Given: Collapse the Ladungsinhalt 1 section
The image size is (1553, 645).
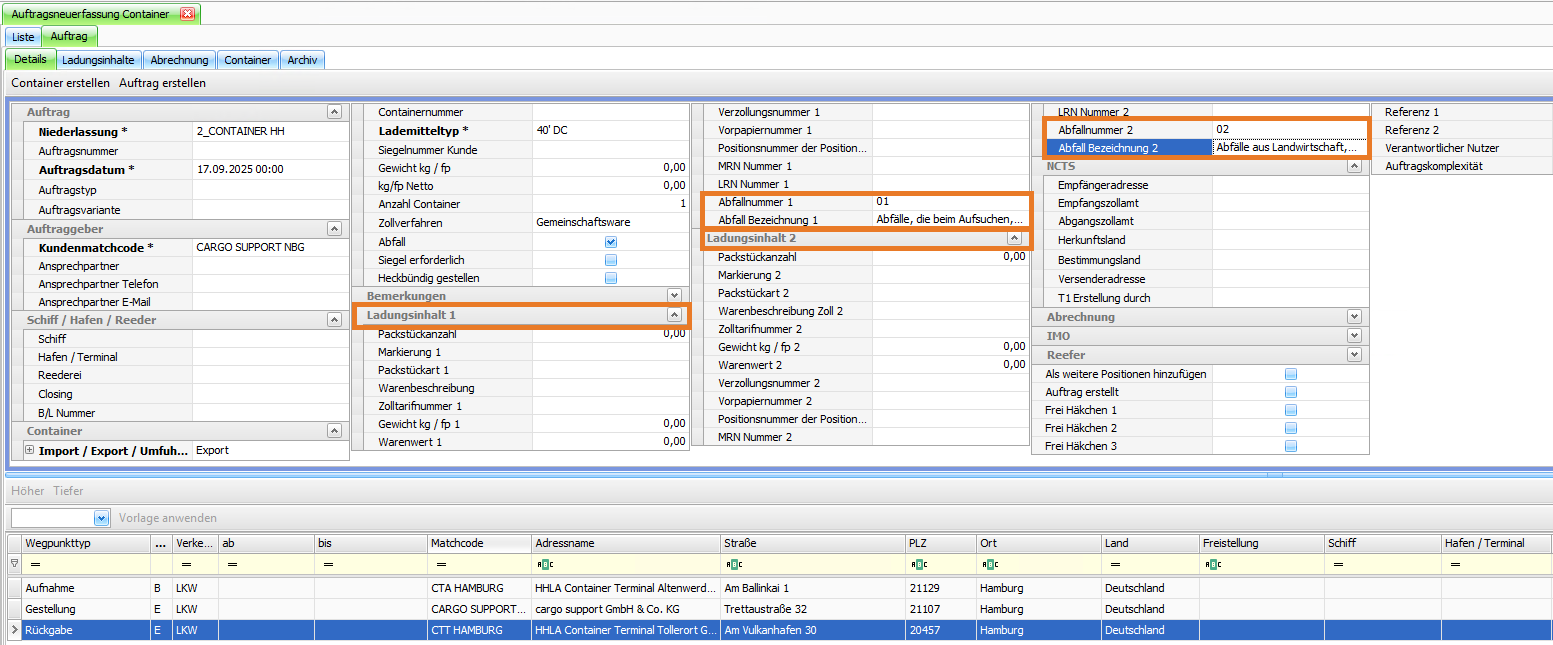Looking at the screenshot, I should (x=674, y=315).
